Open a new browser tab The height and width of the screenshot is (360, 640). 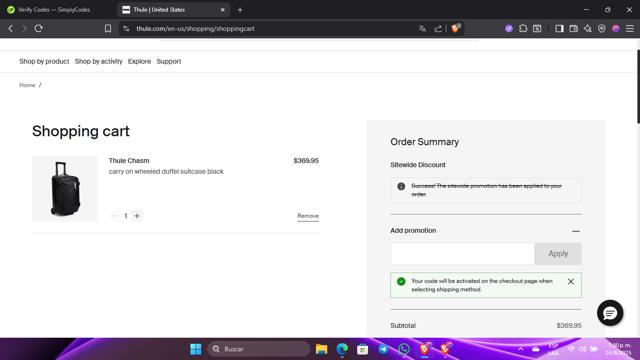point(240,9)
